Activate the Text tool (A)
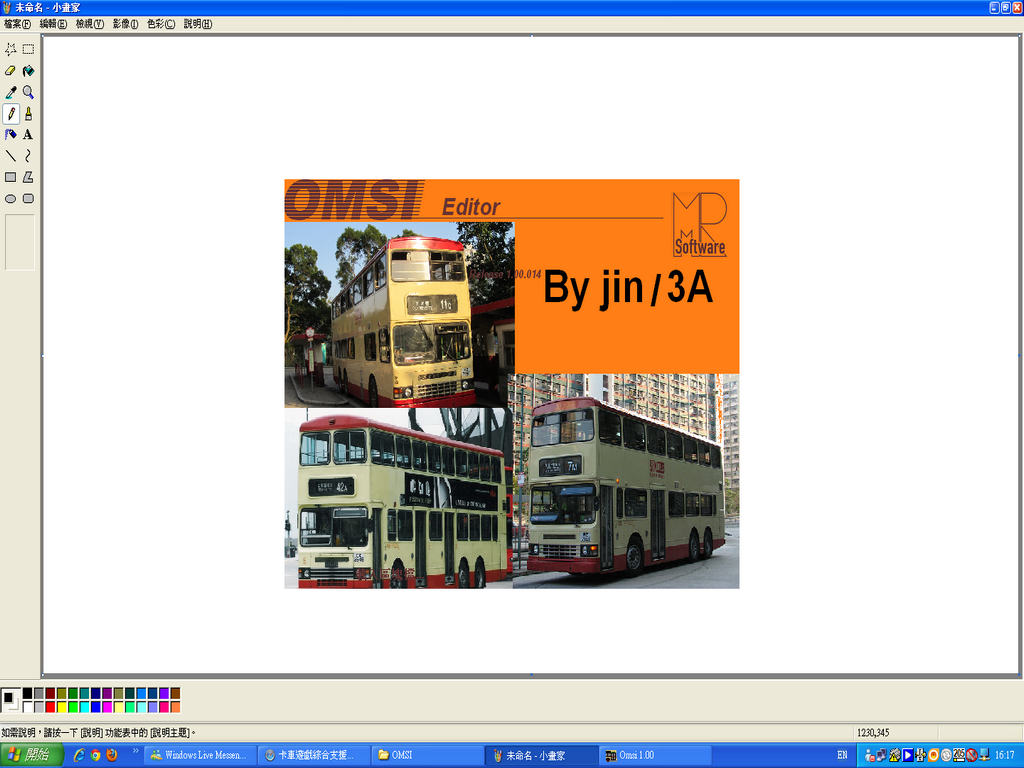1024x768 pixels. [28, 135]
